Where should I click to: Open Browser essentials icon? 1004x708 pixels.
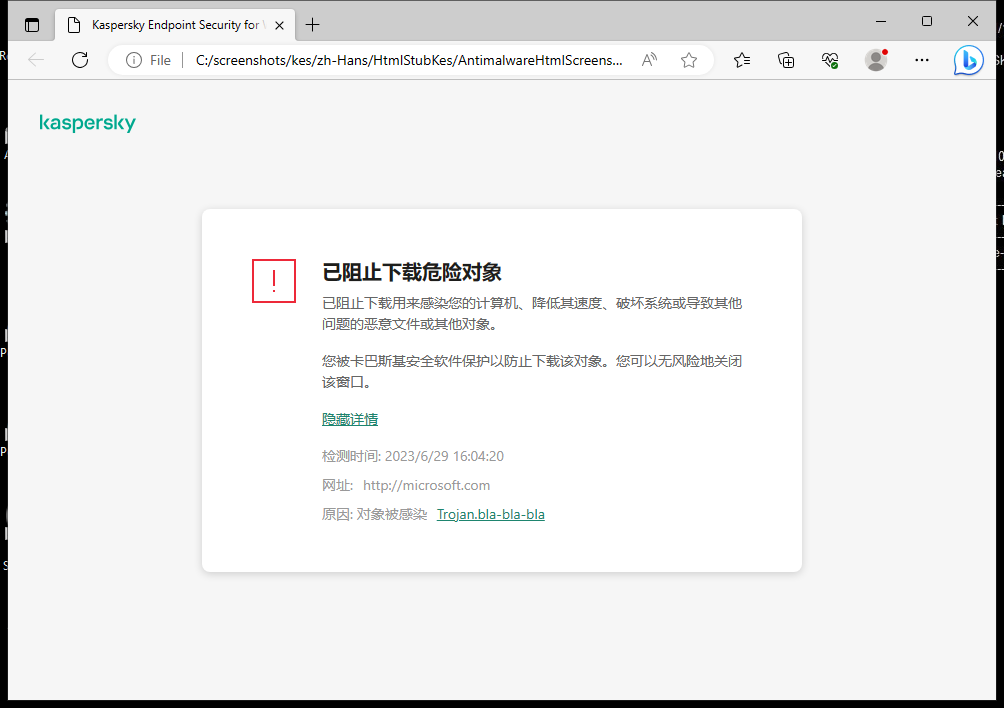click(x=830, y=59)
